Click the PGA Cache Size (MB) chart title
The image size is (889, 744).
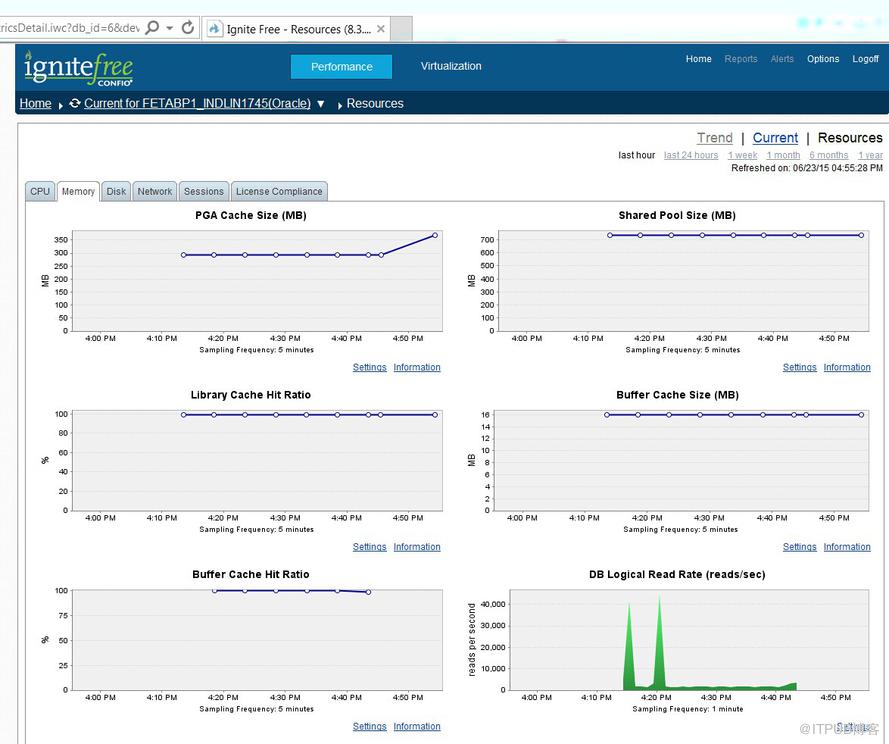tap(251, 215)
